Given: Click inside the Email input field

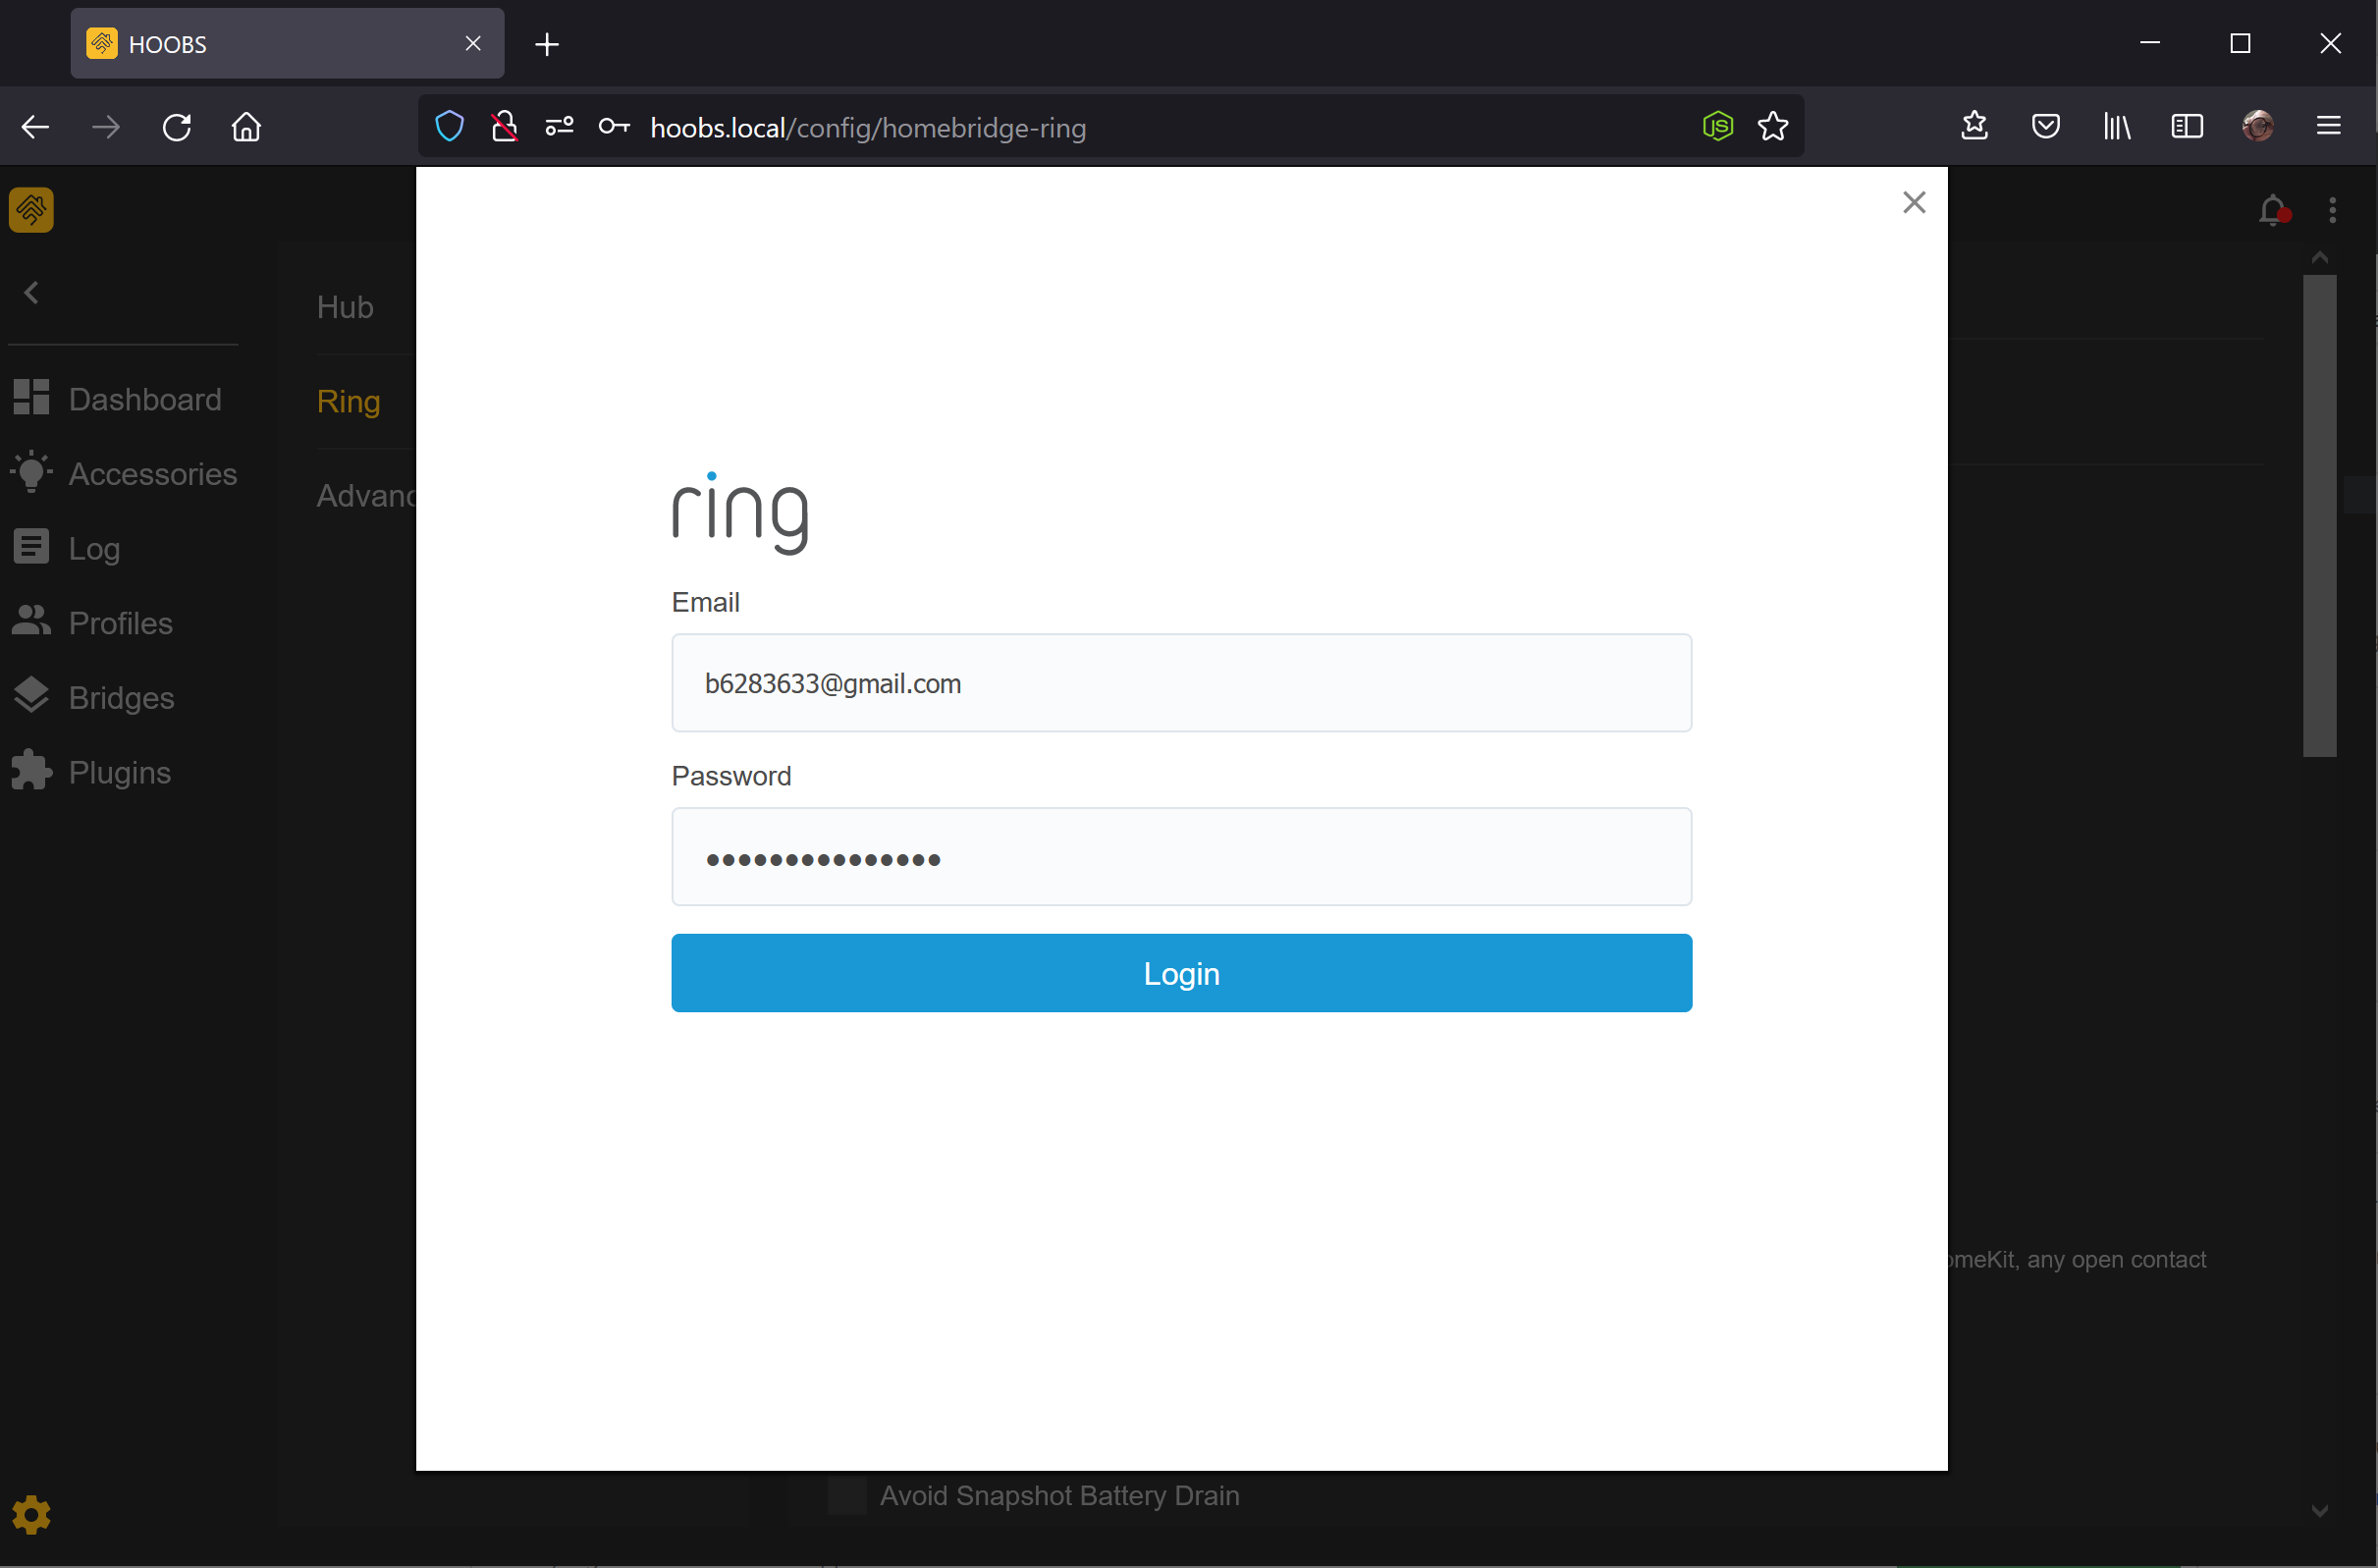Looking at the screenshot, I should click(1181, 684).
